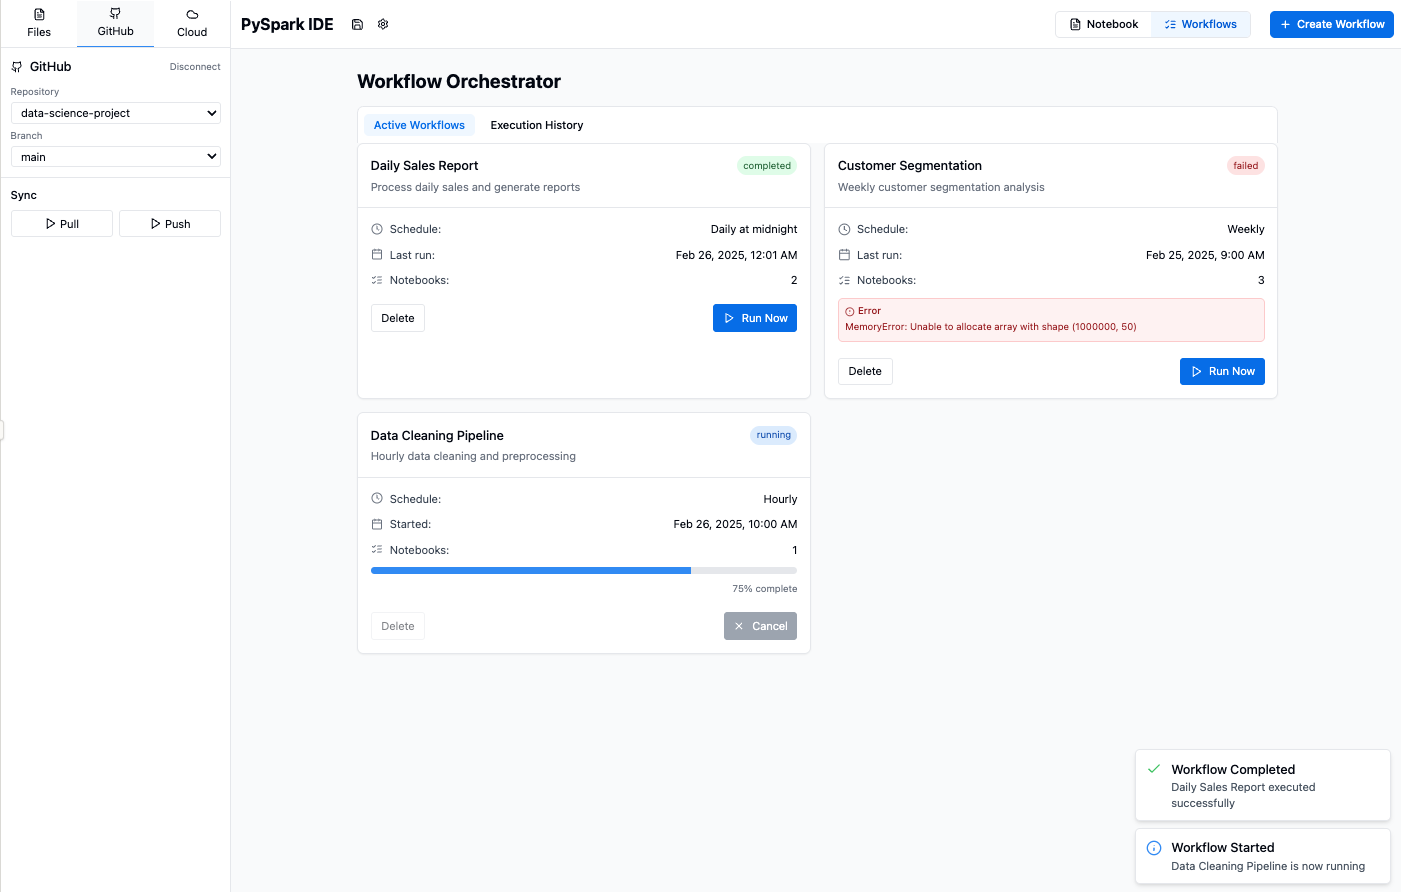The width and height of the screenshot is (1401, 892).
Task: Toggle to Workflows view
Action: (x=1200, y=23)
